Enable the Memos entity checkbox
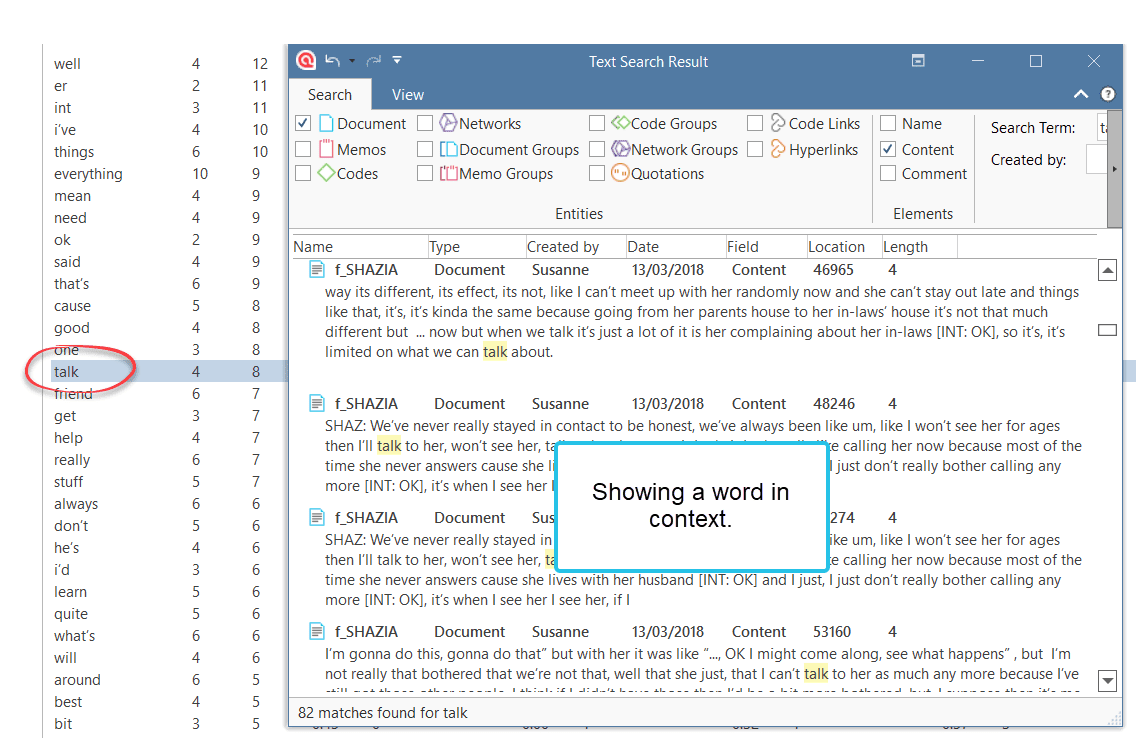Screen dimensions: 1136x738 [x=304, y=149]
